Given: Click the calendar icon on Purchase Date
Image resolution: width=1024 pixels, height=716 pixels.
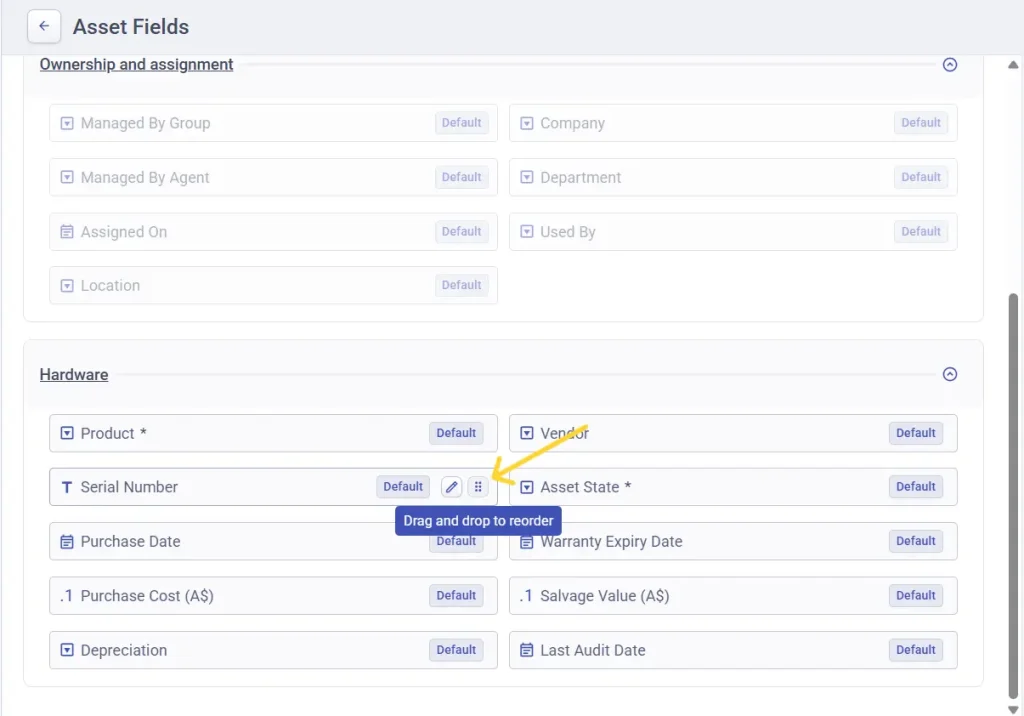Looking at the screenshot, I should [x=67, y=540].
